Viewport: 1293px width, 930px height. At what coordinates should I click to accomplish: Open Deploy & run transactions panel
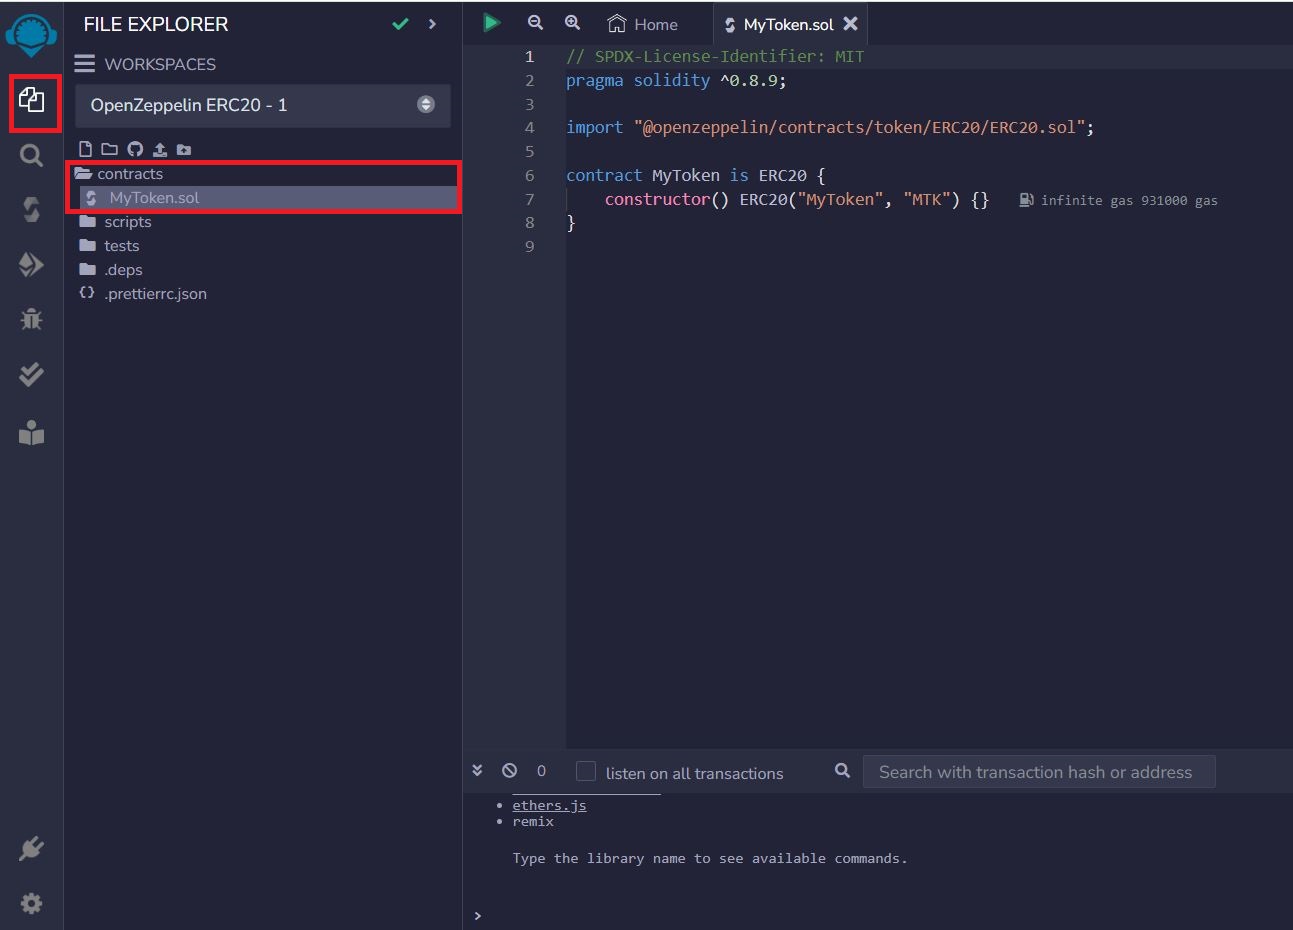click(32, 265)
